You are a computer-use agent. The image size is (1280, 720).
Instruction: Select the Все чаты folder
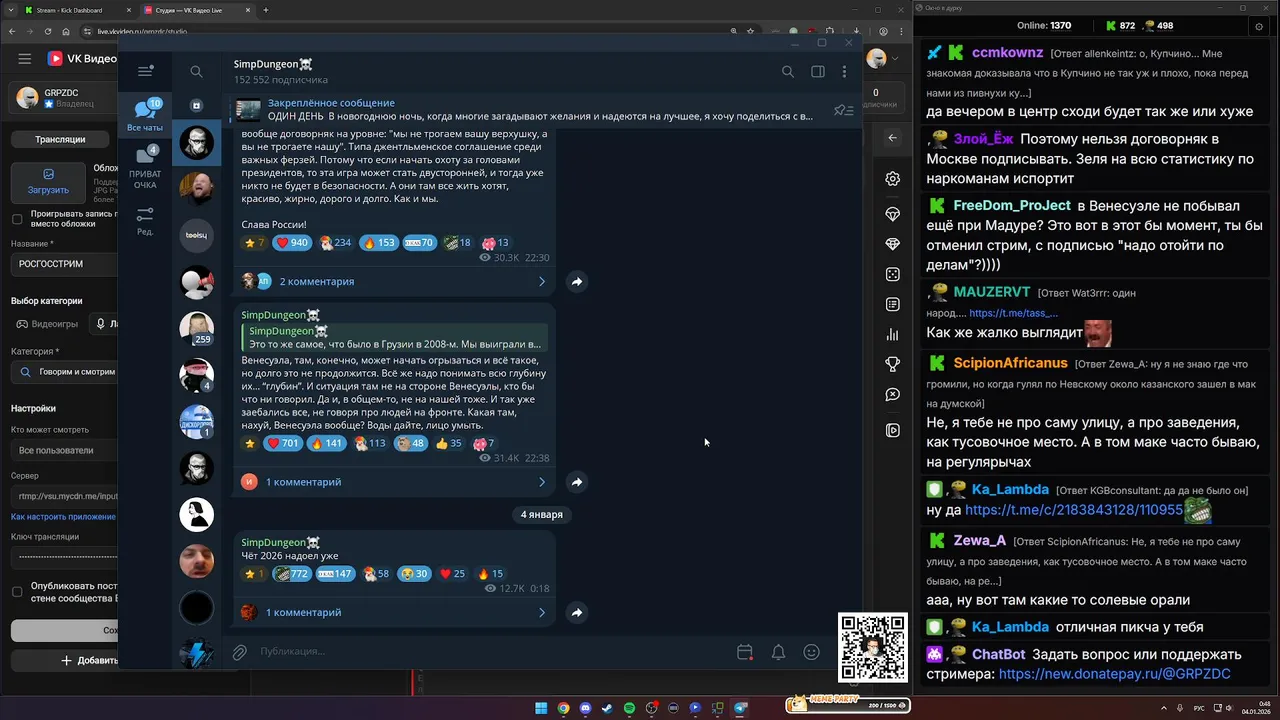145,116
